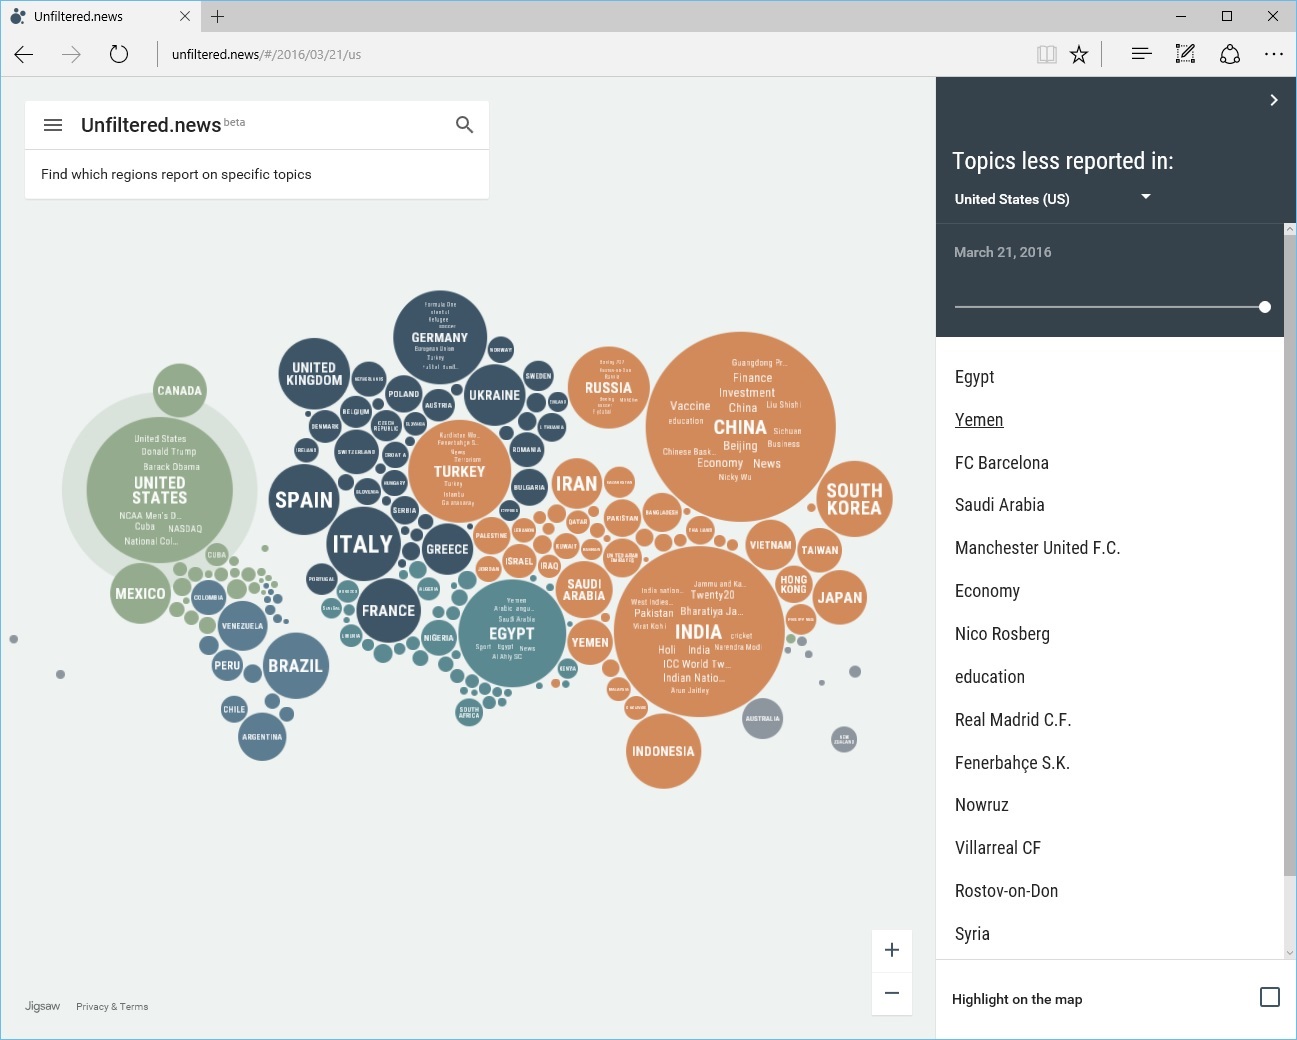Click the Argentina bubble
The image size is (1297, 1040).
262,737
